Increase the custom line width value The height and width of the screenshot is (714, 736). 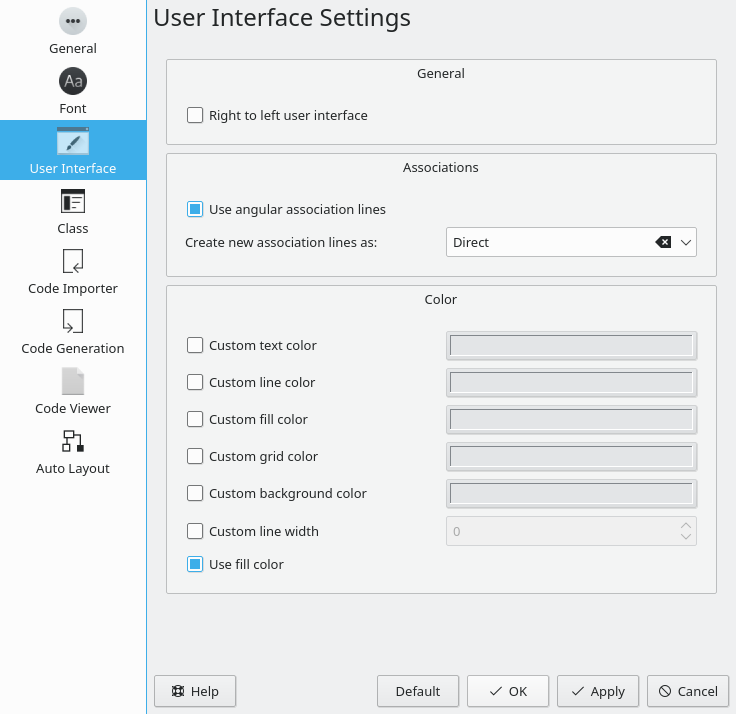coord(686,525)
